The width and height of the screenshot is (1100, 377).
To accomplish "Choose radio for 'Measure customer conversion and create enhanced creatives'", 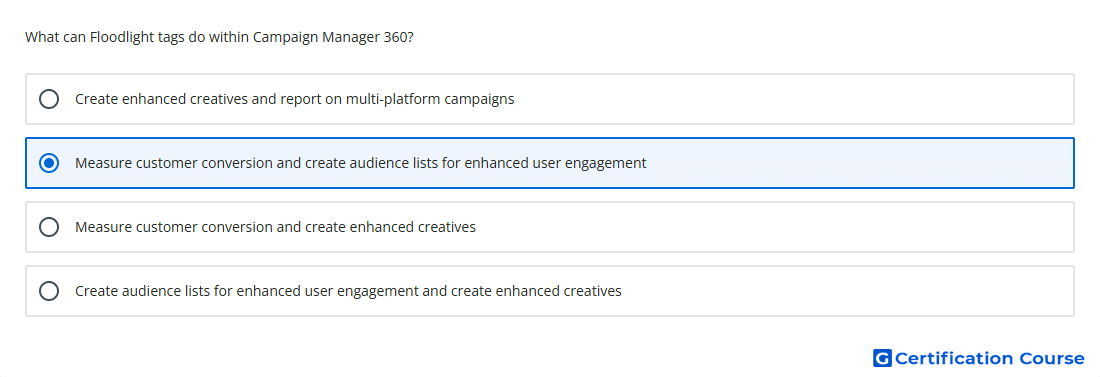I will coord(49,227).
